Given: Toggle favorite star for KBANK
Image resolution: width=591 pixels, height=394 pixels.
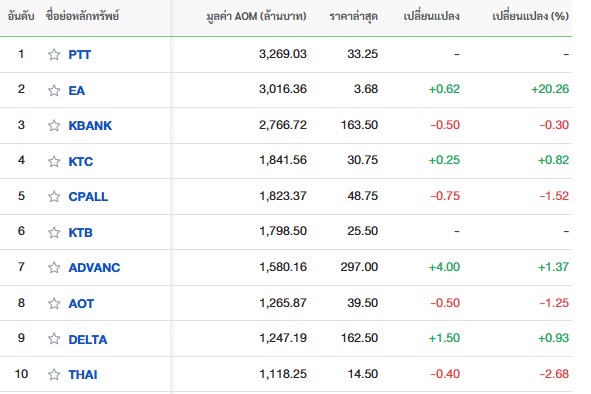Looking at the screenshot, I should (x=54, y=125).
